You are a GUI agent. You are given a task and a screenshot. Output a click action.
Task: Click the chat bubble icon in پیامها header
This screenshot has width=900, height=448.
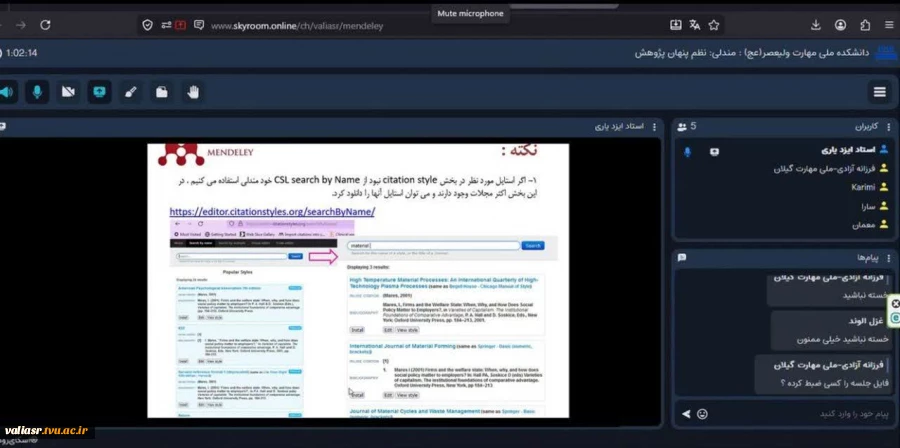point(682,258)
